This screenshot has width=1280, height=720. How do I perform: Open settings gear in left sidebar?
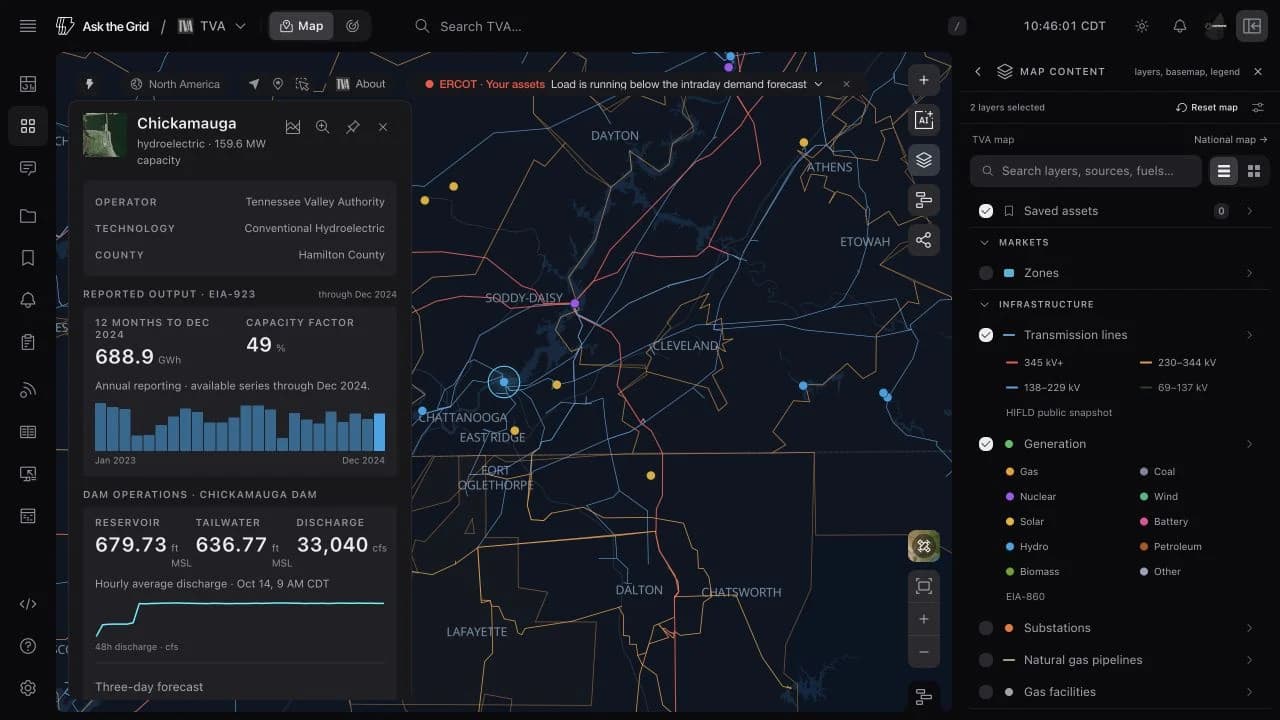pyautogui.click(x=28, y=688)
